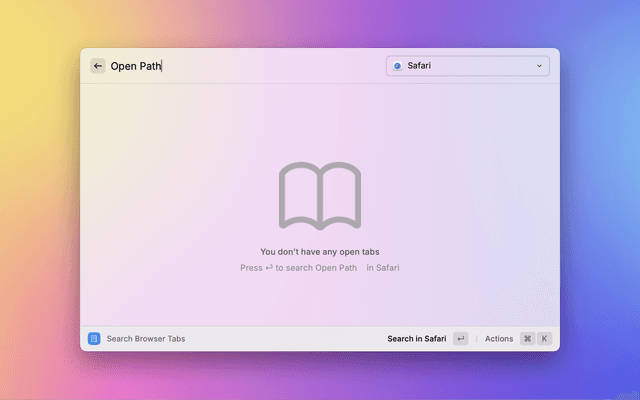Open the Actions menu
Image resolution: width=640 pixels, height=400 pixels.
pyautogui.click(x=498, y=339)
